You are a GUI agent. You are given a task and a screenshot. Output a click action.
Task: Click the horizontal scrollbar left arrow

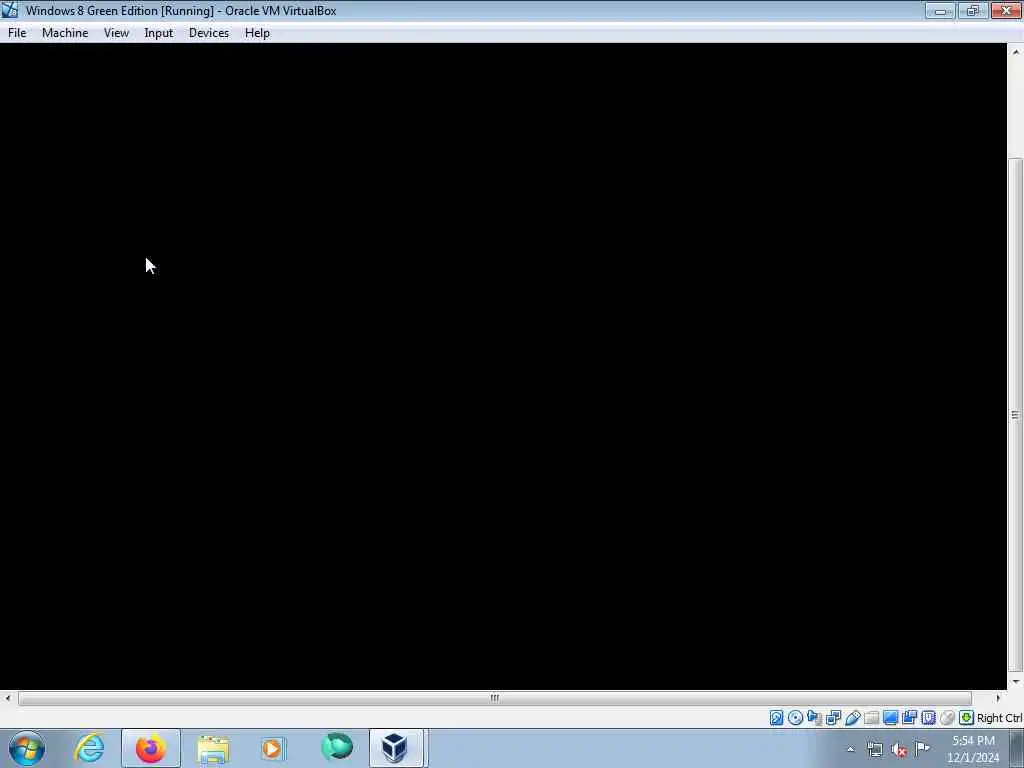[x=7, y=698]
